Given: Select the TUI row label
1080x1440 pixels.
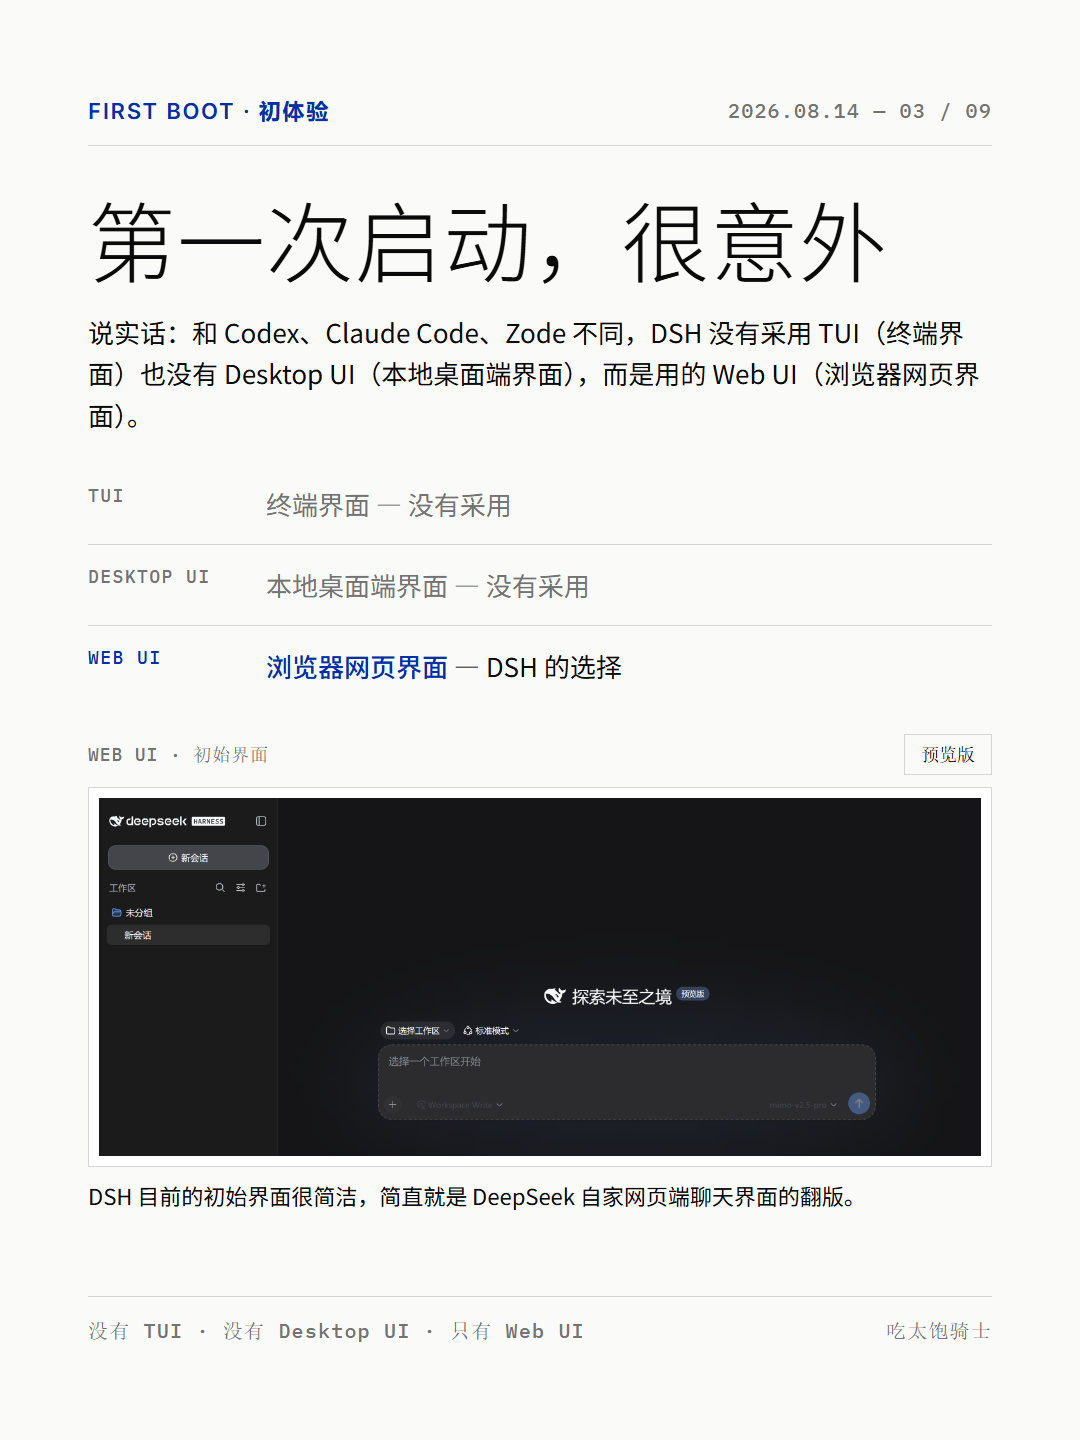Looking at the screenshot, I should (106, 496).
